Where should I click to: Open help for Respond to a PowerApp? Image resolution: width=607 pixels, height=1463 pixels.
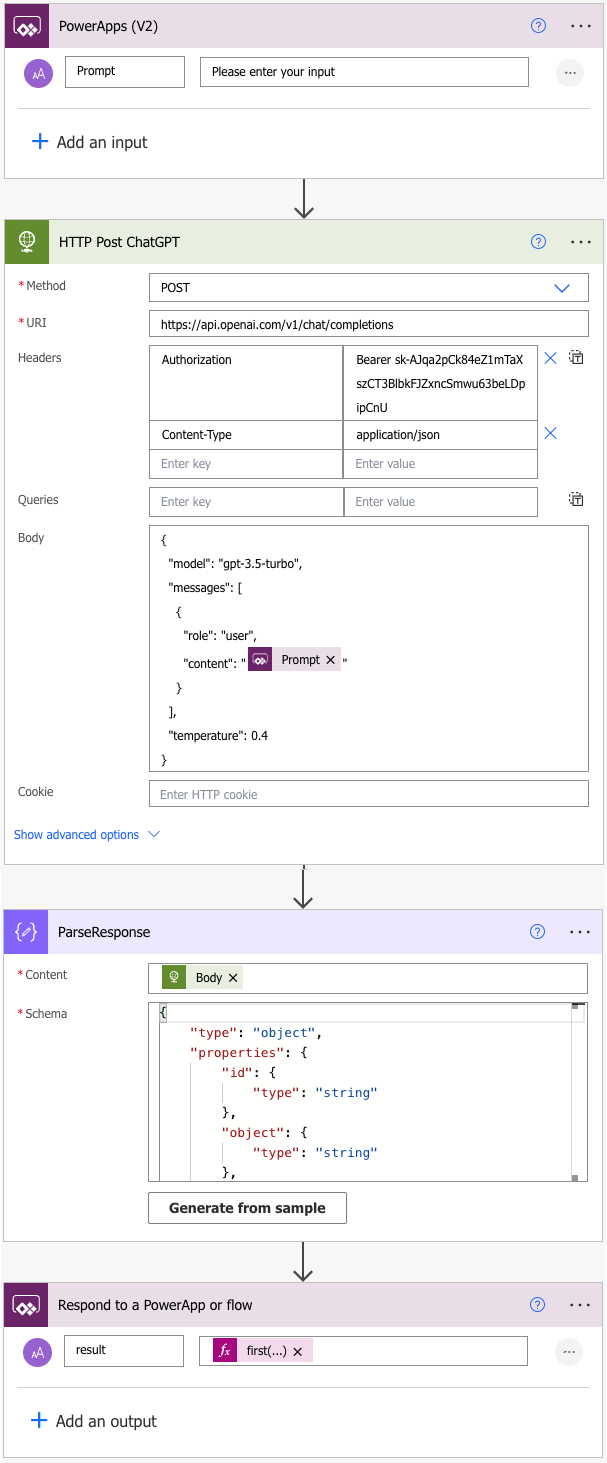538,1305
